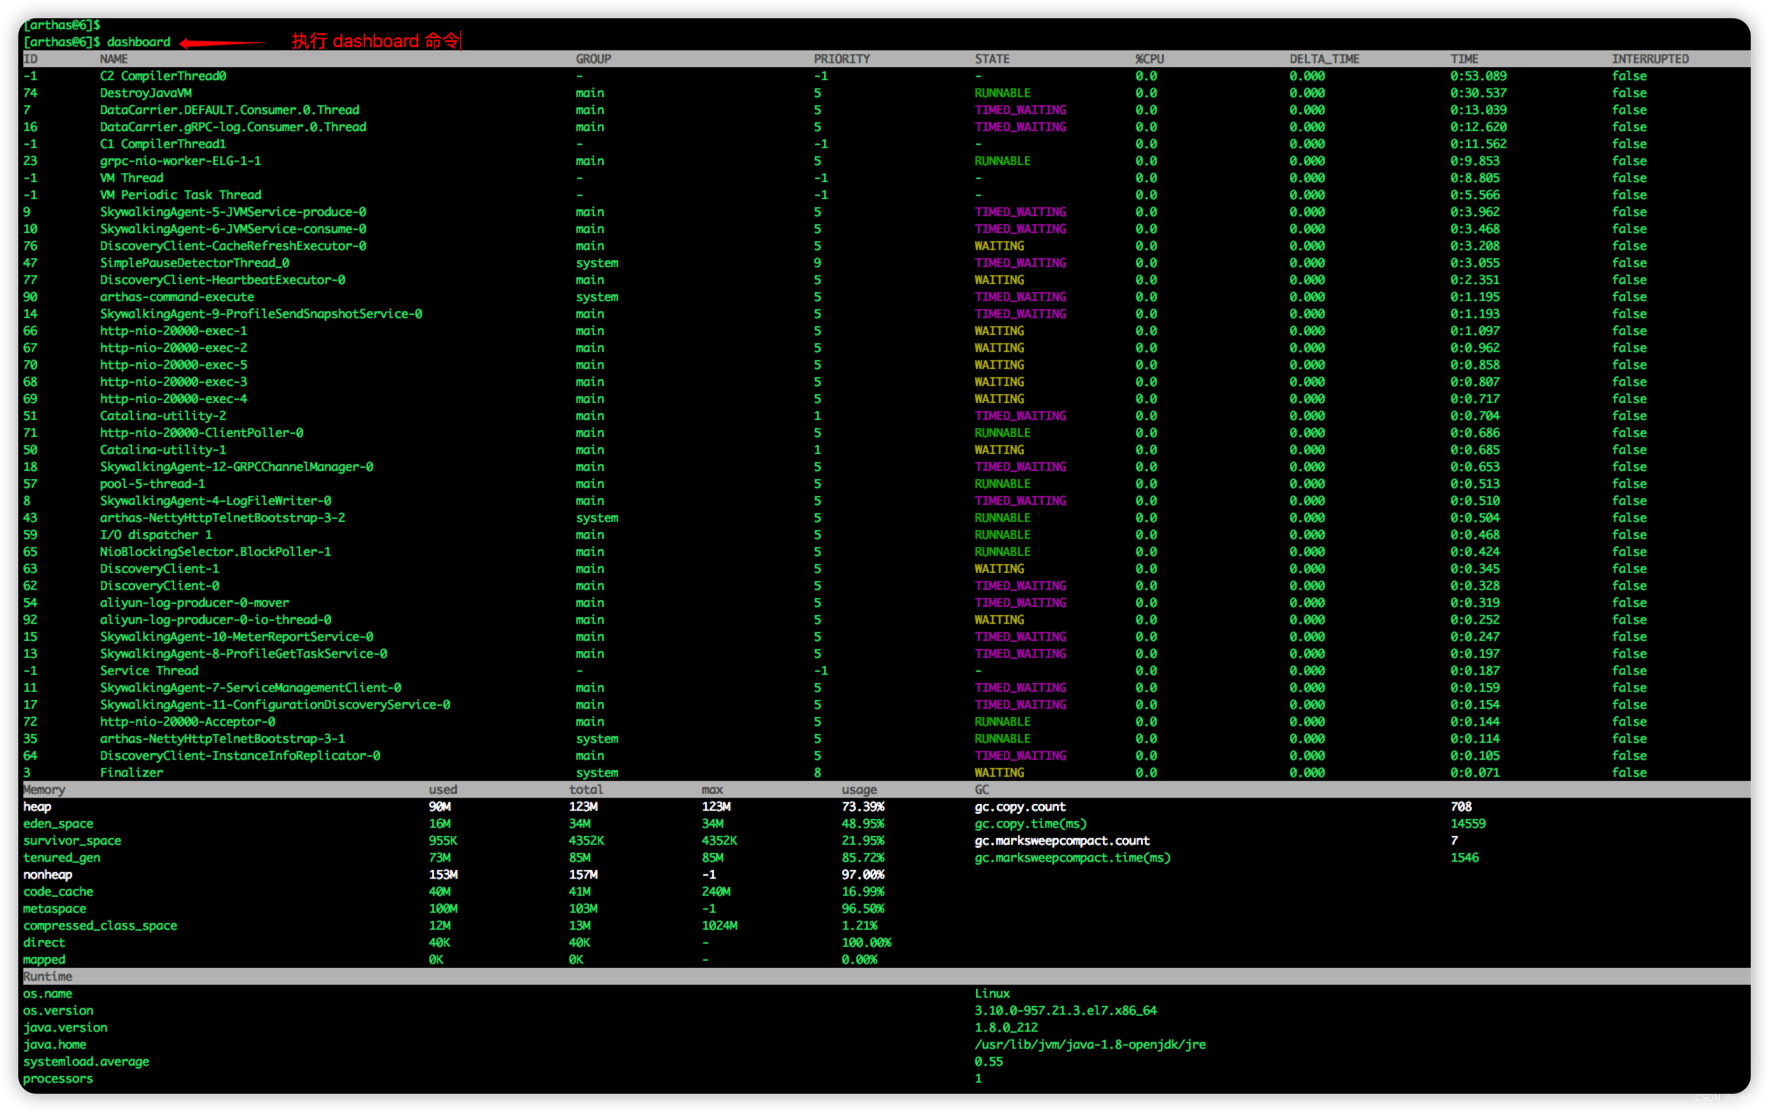Click thread name 'http-nio-20000-exec-5'
Image resolution: width=1769 pixels, height=1112 pixels.
pos(174,365)
